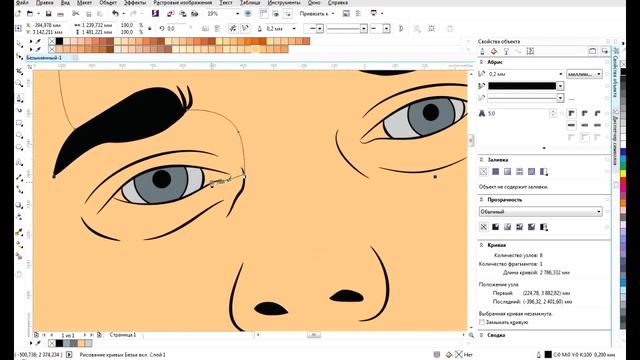Click the rotation angle field showing 0,0
This screenshot has width=640, height=360.
(177, 29)
